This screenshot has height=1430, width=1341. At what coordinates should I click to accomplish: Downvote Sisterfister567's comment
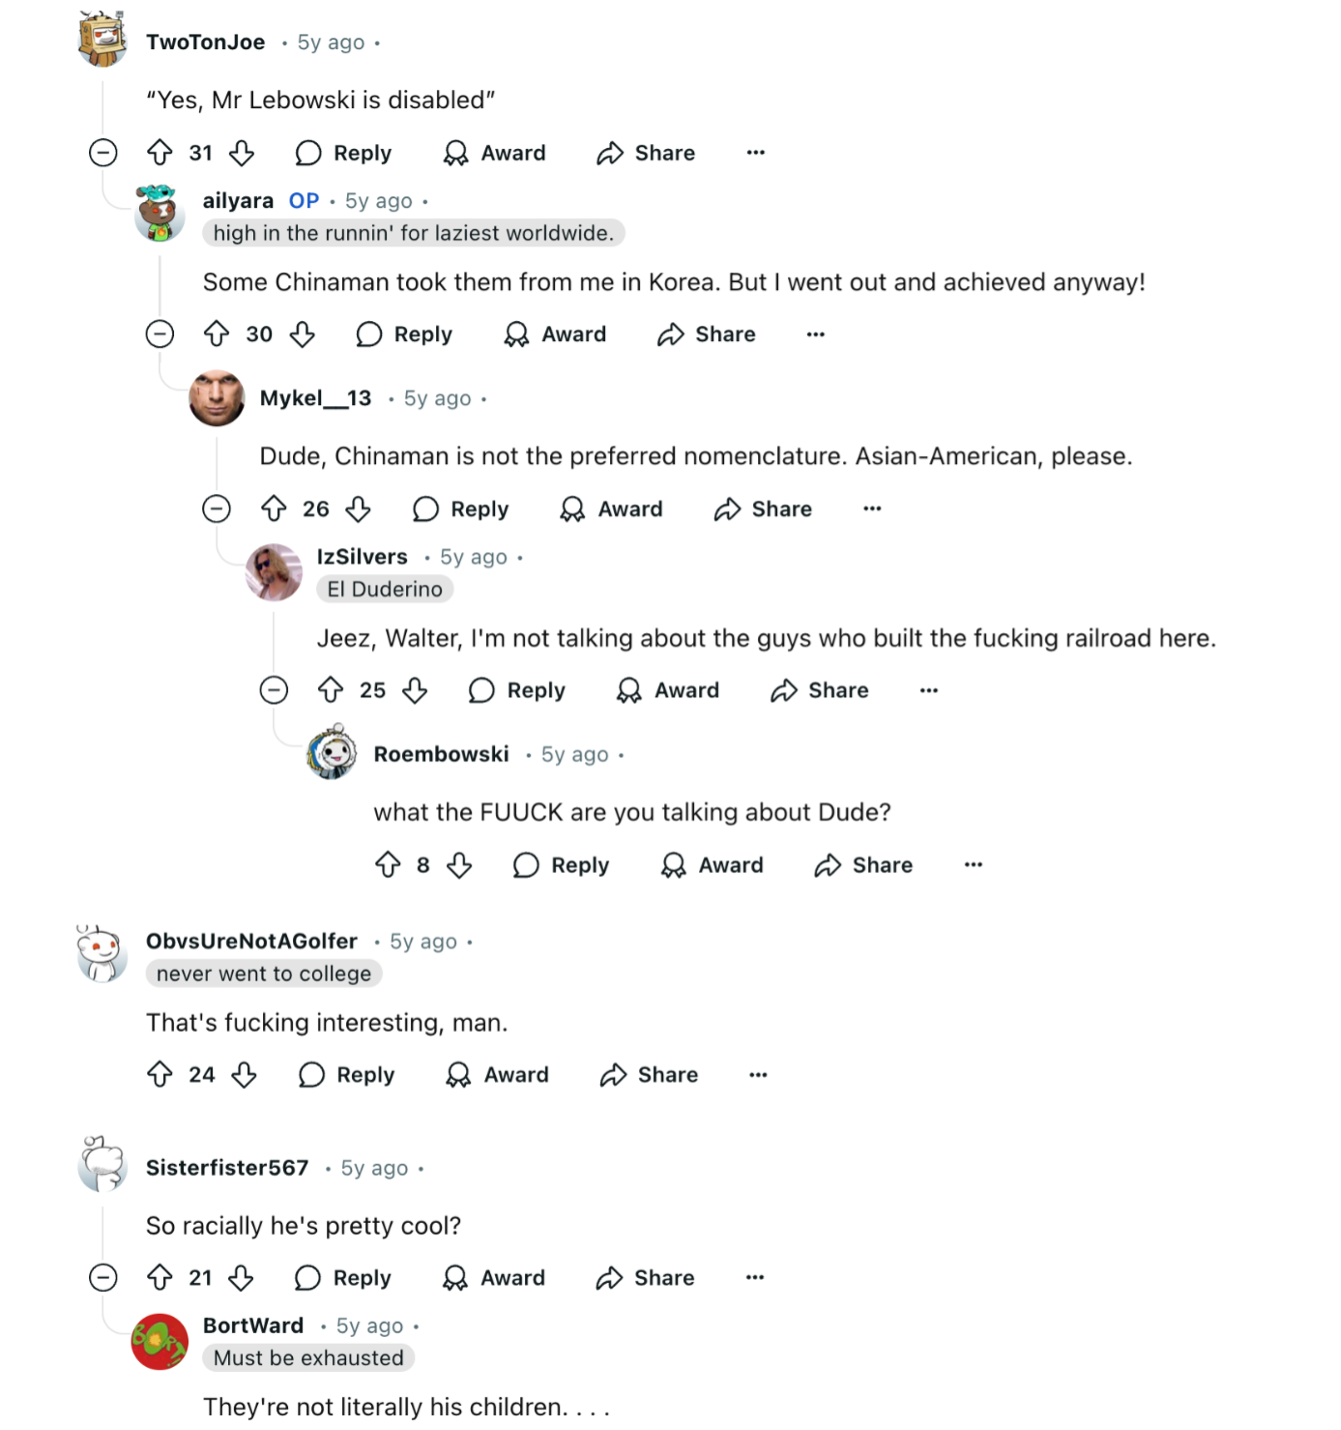point(241,1278)
